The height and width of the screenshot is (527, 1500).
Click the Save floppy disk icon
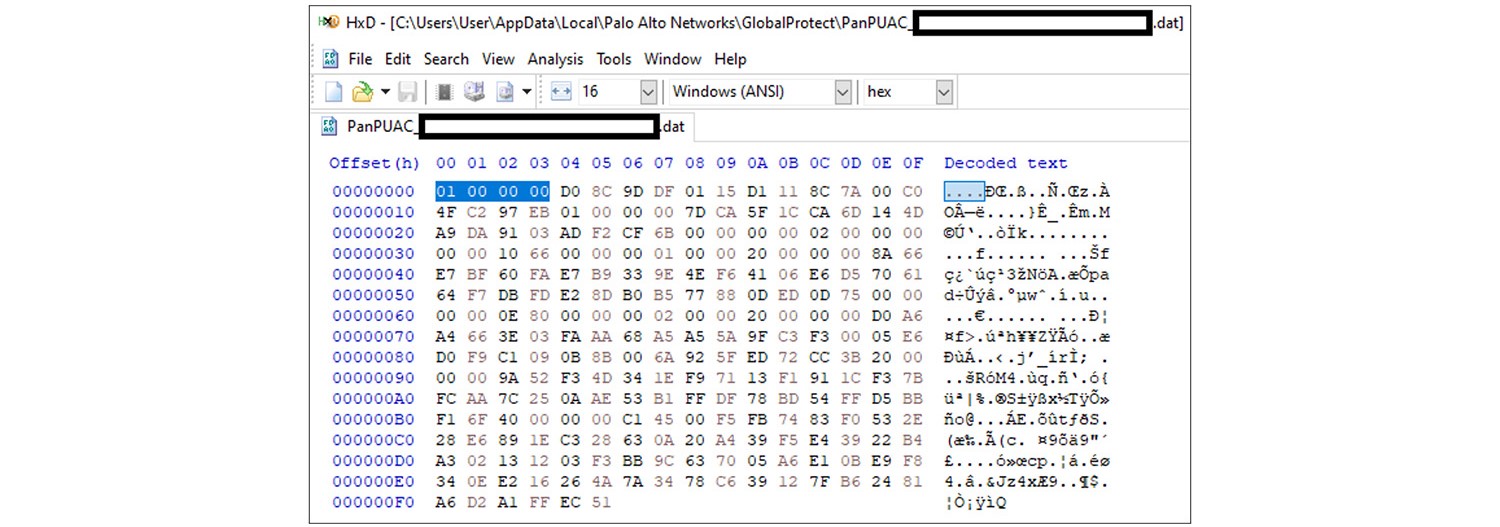click(407, 92)
